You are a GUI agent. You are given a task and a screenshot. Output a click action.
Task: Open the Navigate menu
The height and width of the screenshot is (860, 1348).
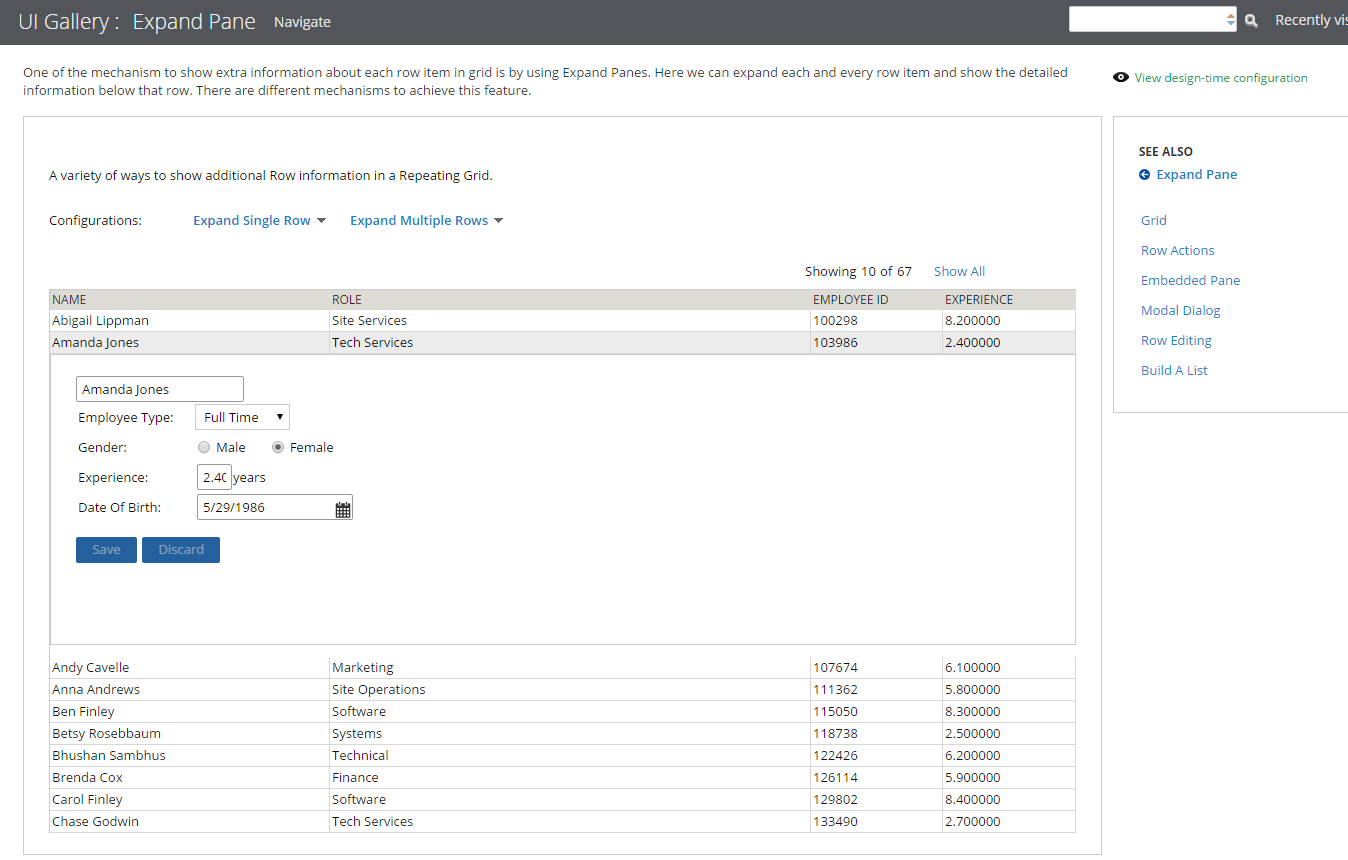click(x=302, y=22)
